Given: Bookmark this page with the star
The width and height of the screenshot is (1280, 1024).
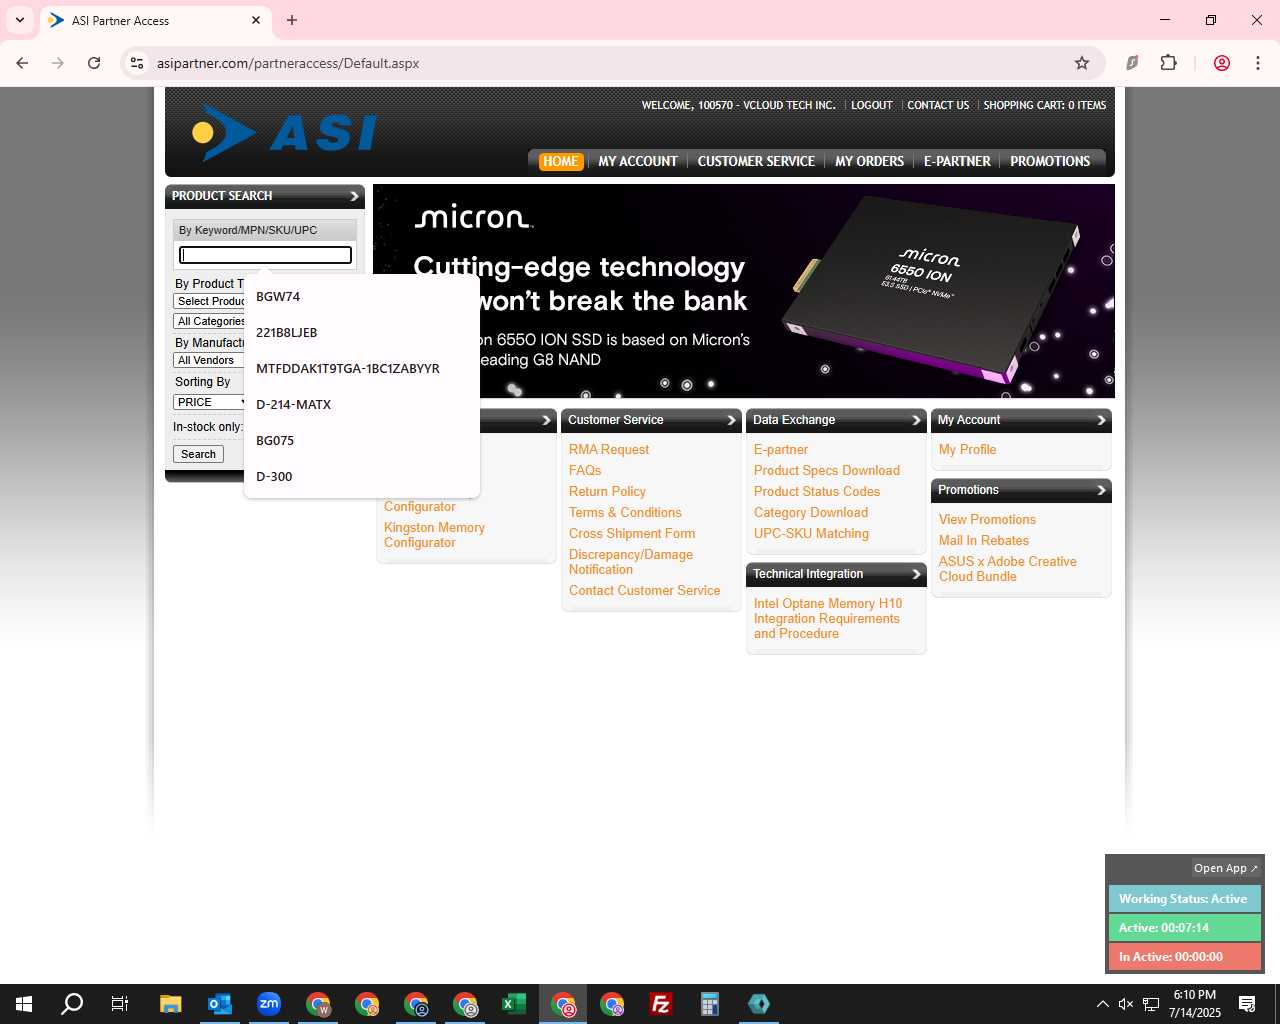Looking at the screenshot, I should 1082,63.
